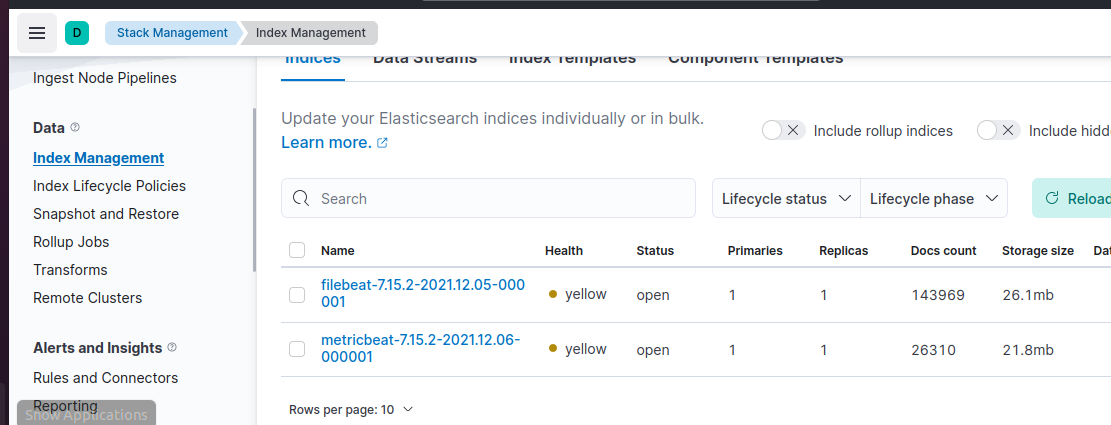Open the hamburger navigation menu
This screenshot has width=1111, height=425.
37,33
